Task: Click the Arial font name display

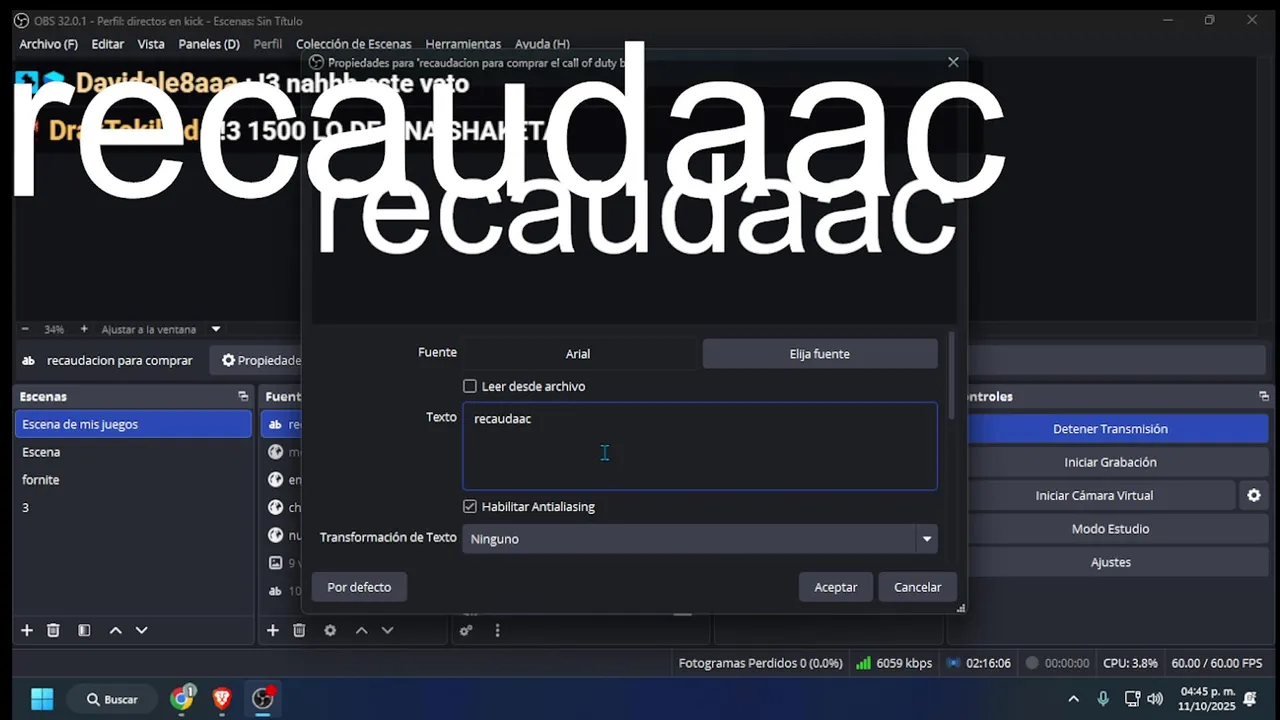Action: (x=578, y=353)
